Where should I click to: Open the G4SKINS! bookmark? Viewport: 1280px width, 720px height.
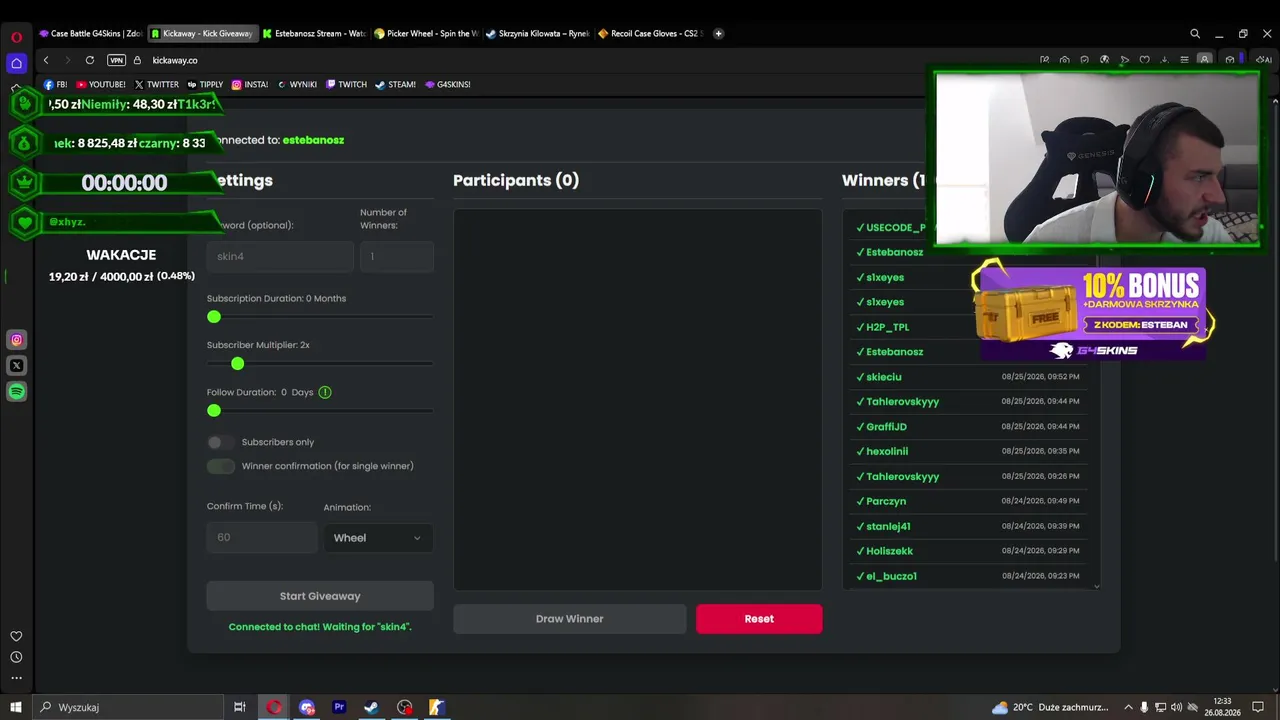[x=448, y=85]
